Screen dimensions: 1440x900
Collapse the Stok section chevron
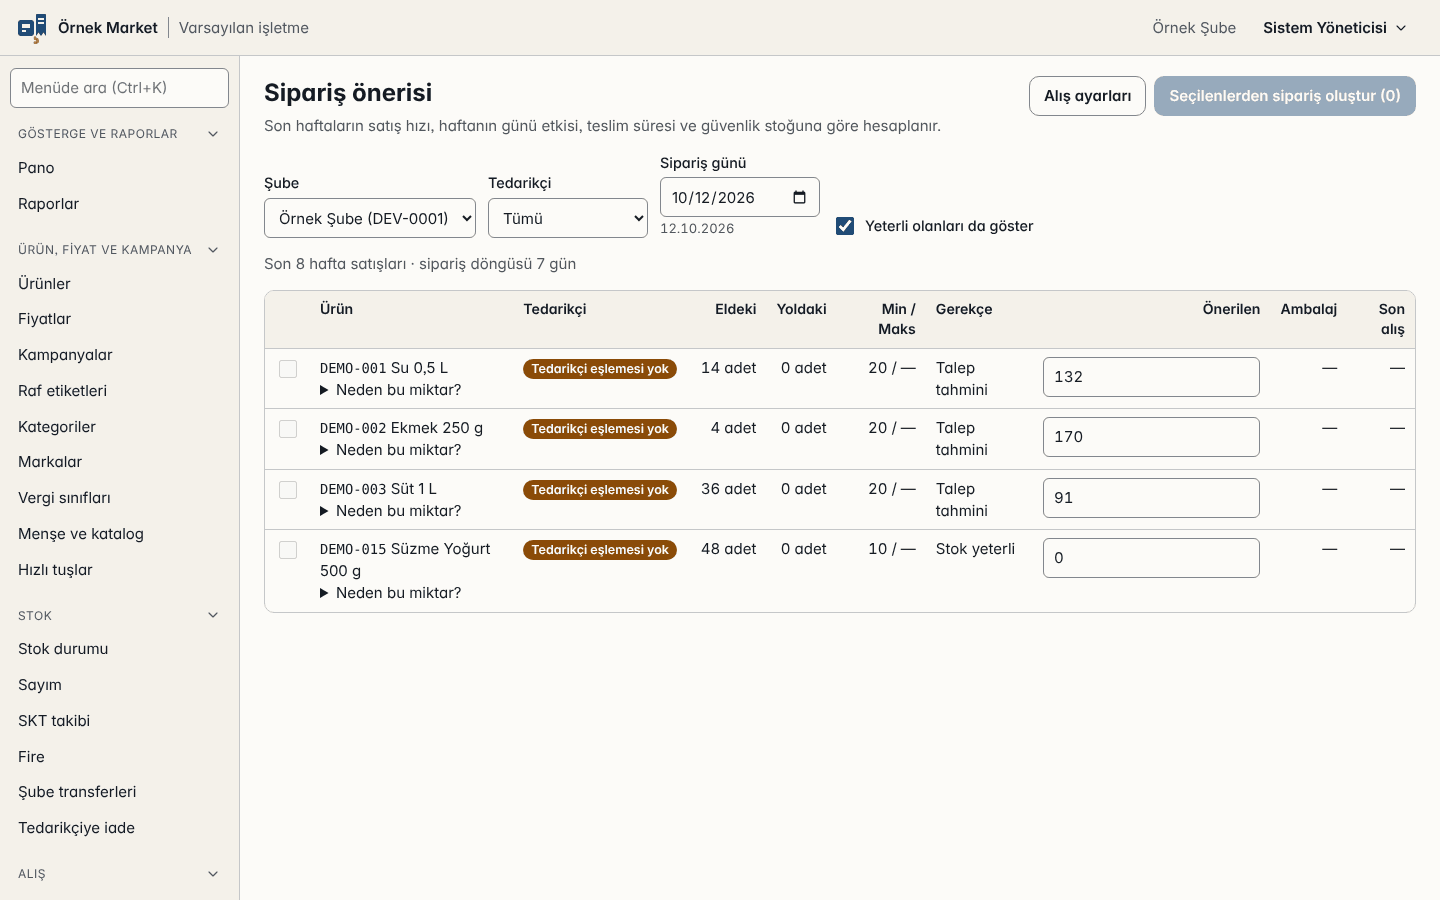pos(213,615)
